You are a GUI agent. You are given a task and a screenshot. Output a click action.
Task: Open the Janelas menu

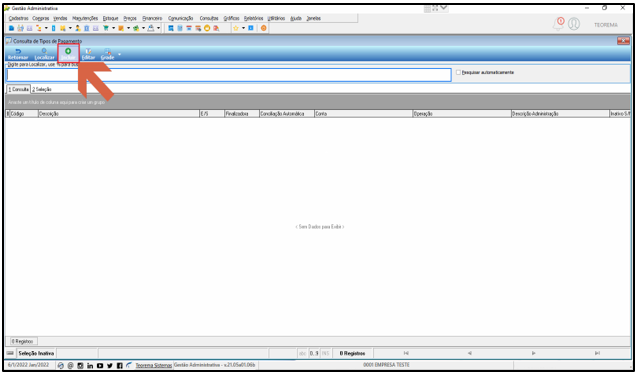pos(314,18)
